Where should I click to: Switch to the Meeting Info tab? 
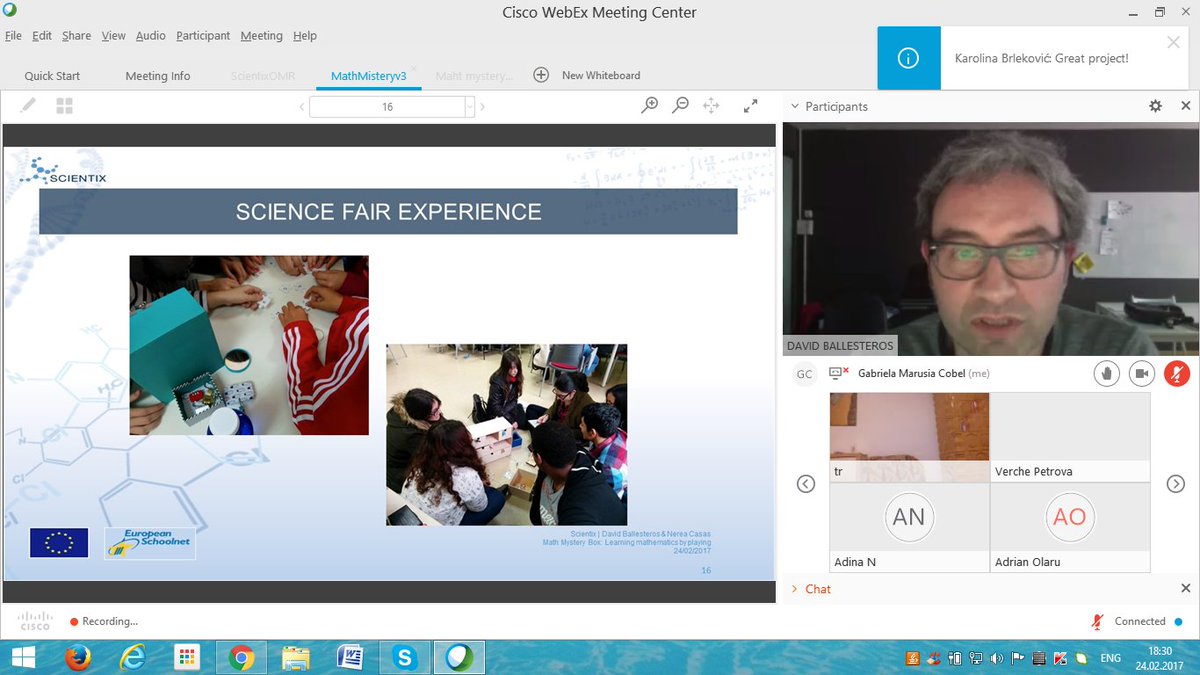(158, 75)
